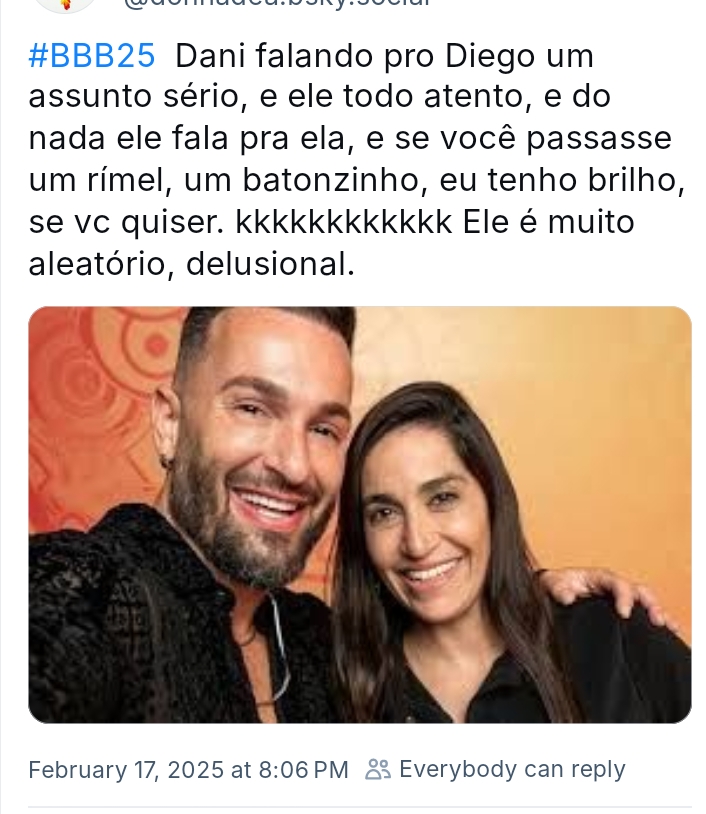
Task: Click the people icon beside Everybody can reply
Action: pyautogui.click(x=378, y=769)
